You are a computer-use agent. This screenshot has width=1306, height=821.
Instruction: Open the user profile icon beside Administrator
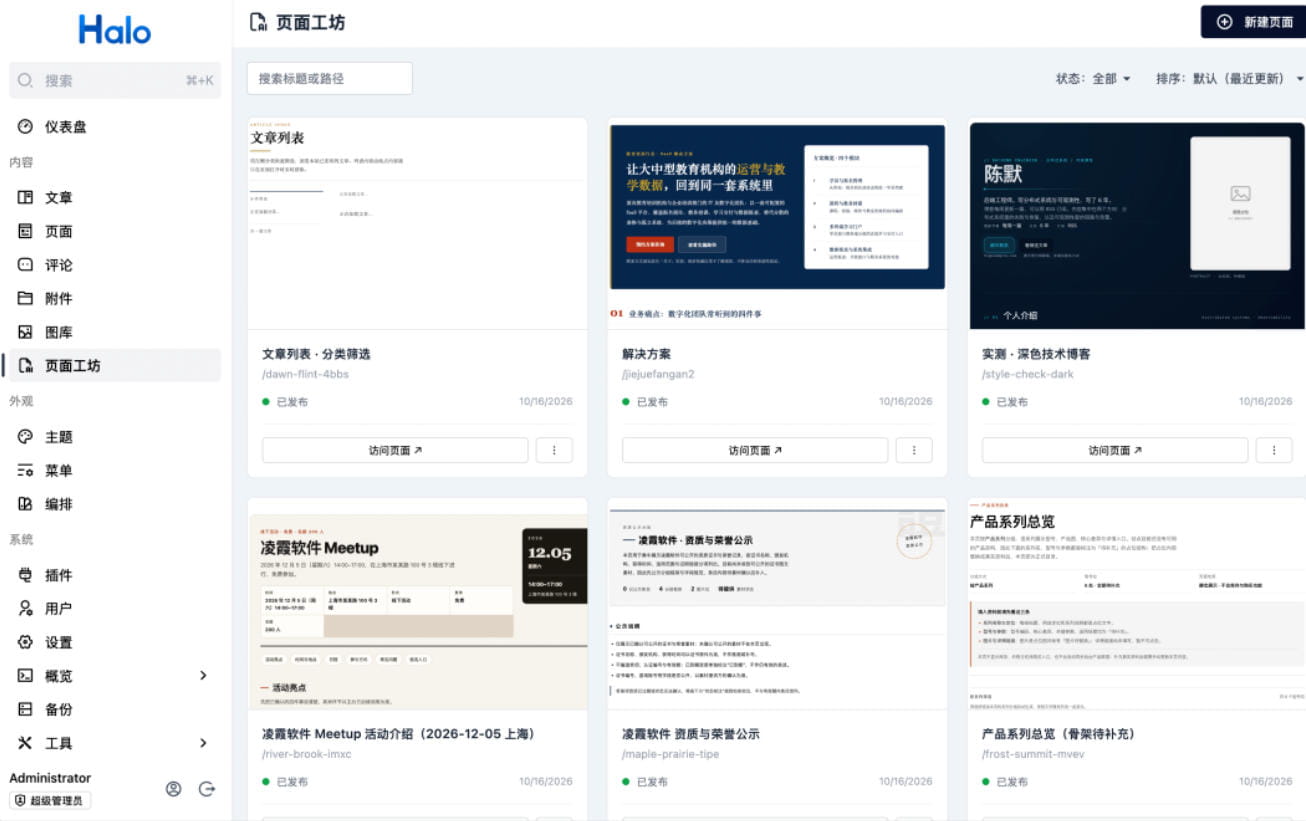(x=174, y=789)
